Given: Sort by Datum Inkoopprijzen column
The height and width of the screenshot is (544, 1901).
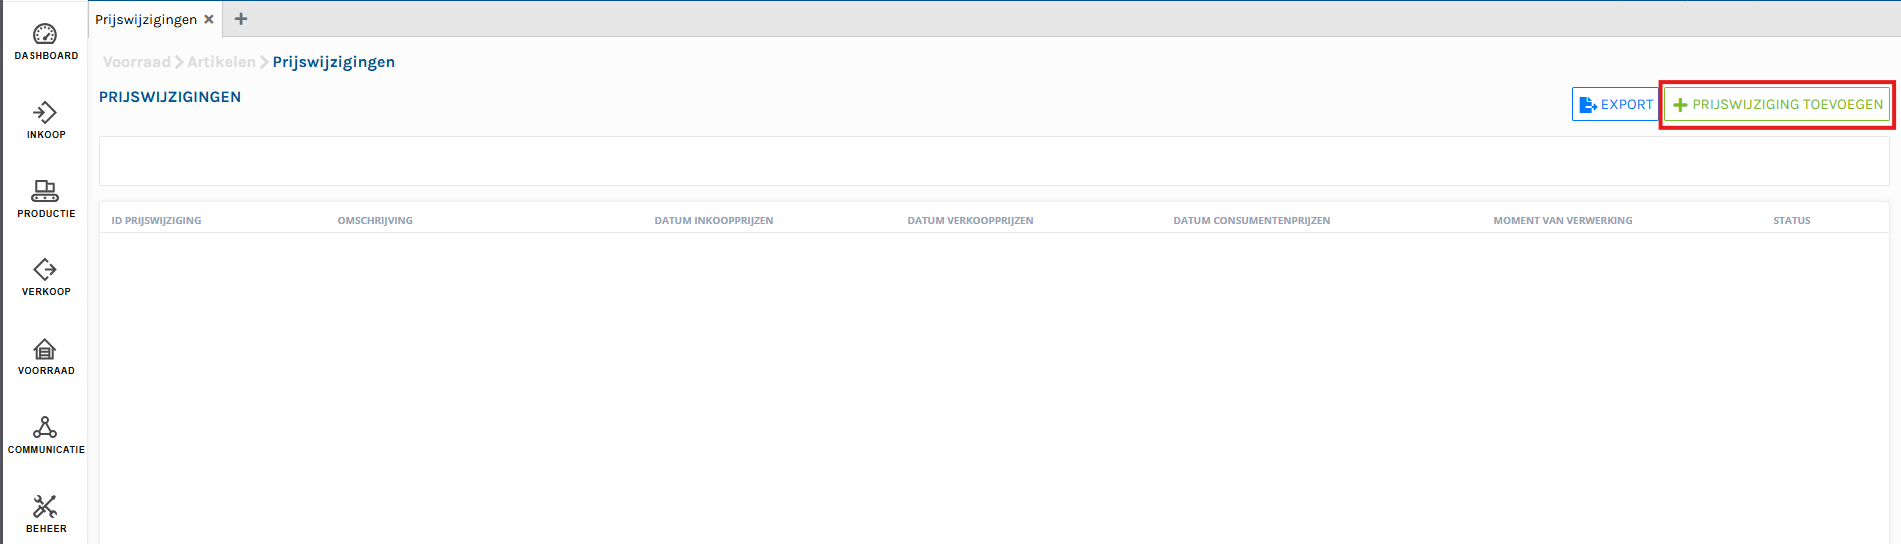Looking at the screenshot, I should [713, 220].
